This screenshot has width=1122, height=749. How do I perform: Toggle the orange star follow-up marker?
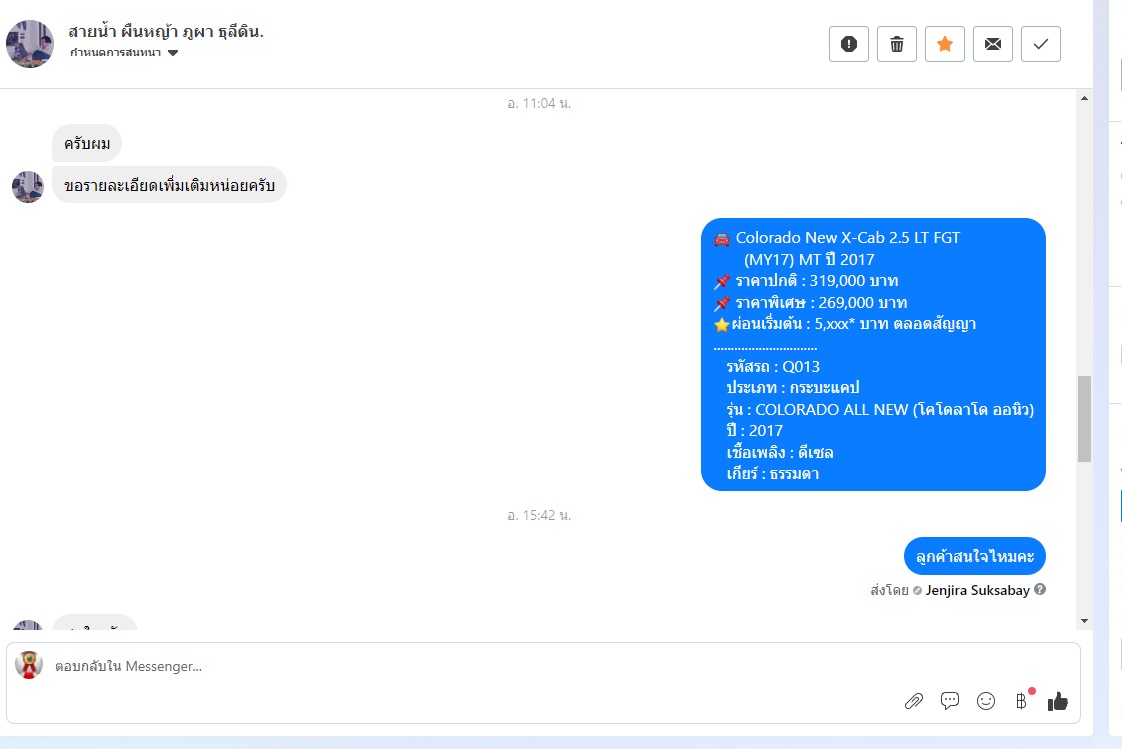point(945,44)
